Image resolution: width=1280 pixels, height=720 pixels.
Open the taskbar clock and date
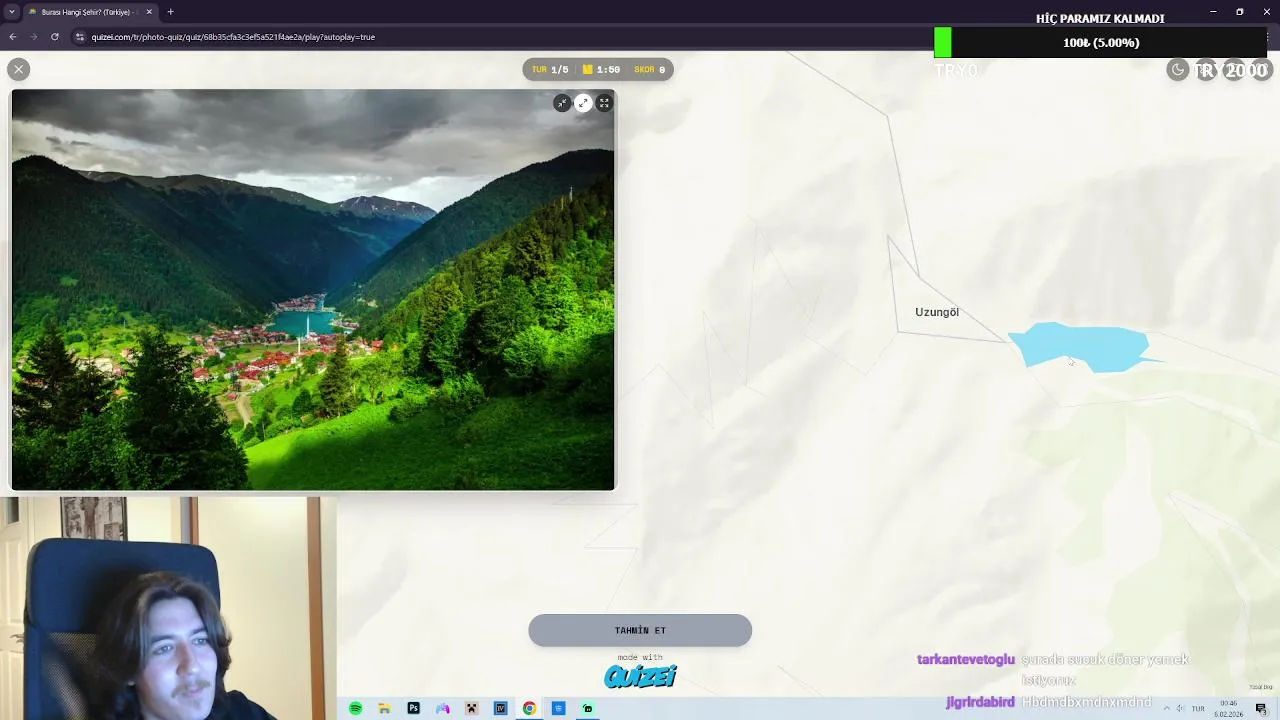1229,708
